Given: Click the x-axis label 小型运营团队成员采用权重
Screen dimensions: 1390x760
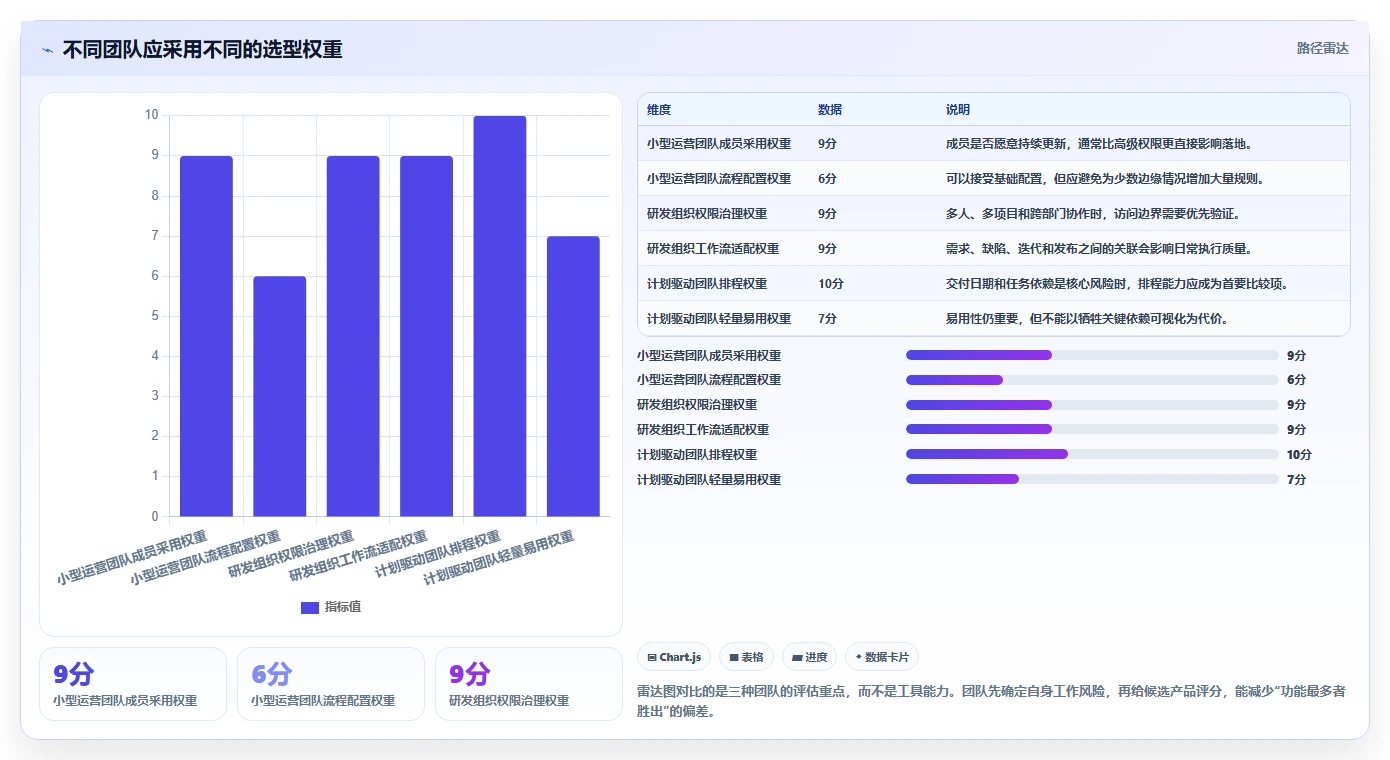Looking at the screenshot, I should (132, 558).
